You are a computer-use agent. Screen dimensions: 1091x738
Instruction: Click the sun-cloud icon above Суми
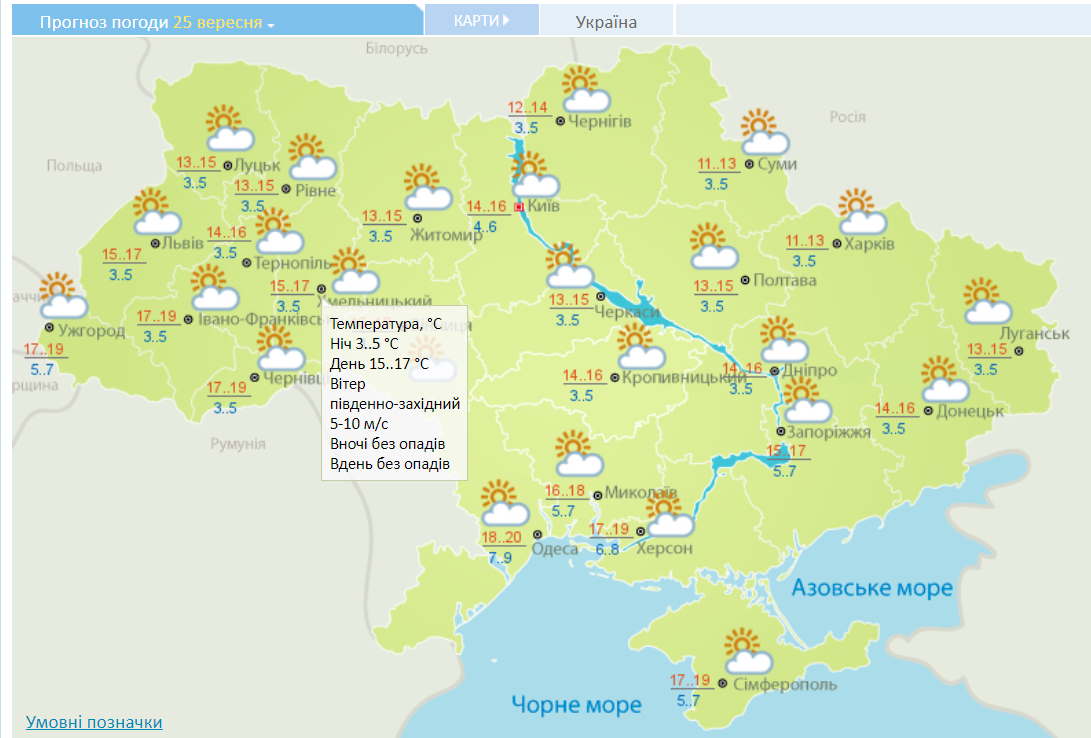(764, 131)
